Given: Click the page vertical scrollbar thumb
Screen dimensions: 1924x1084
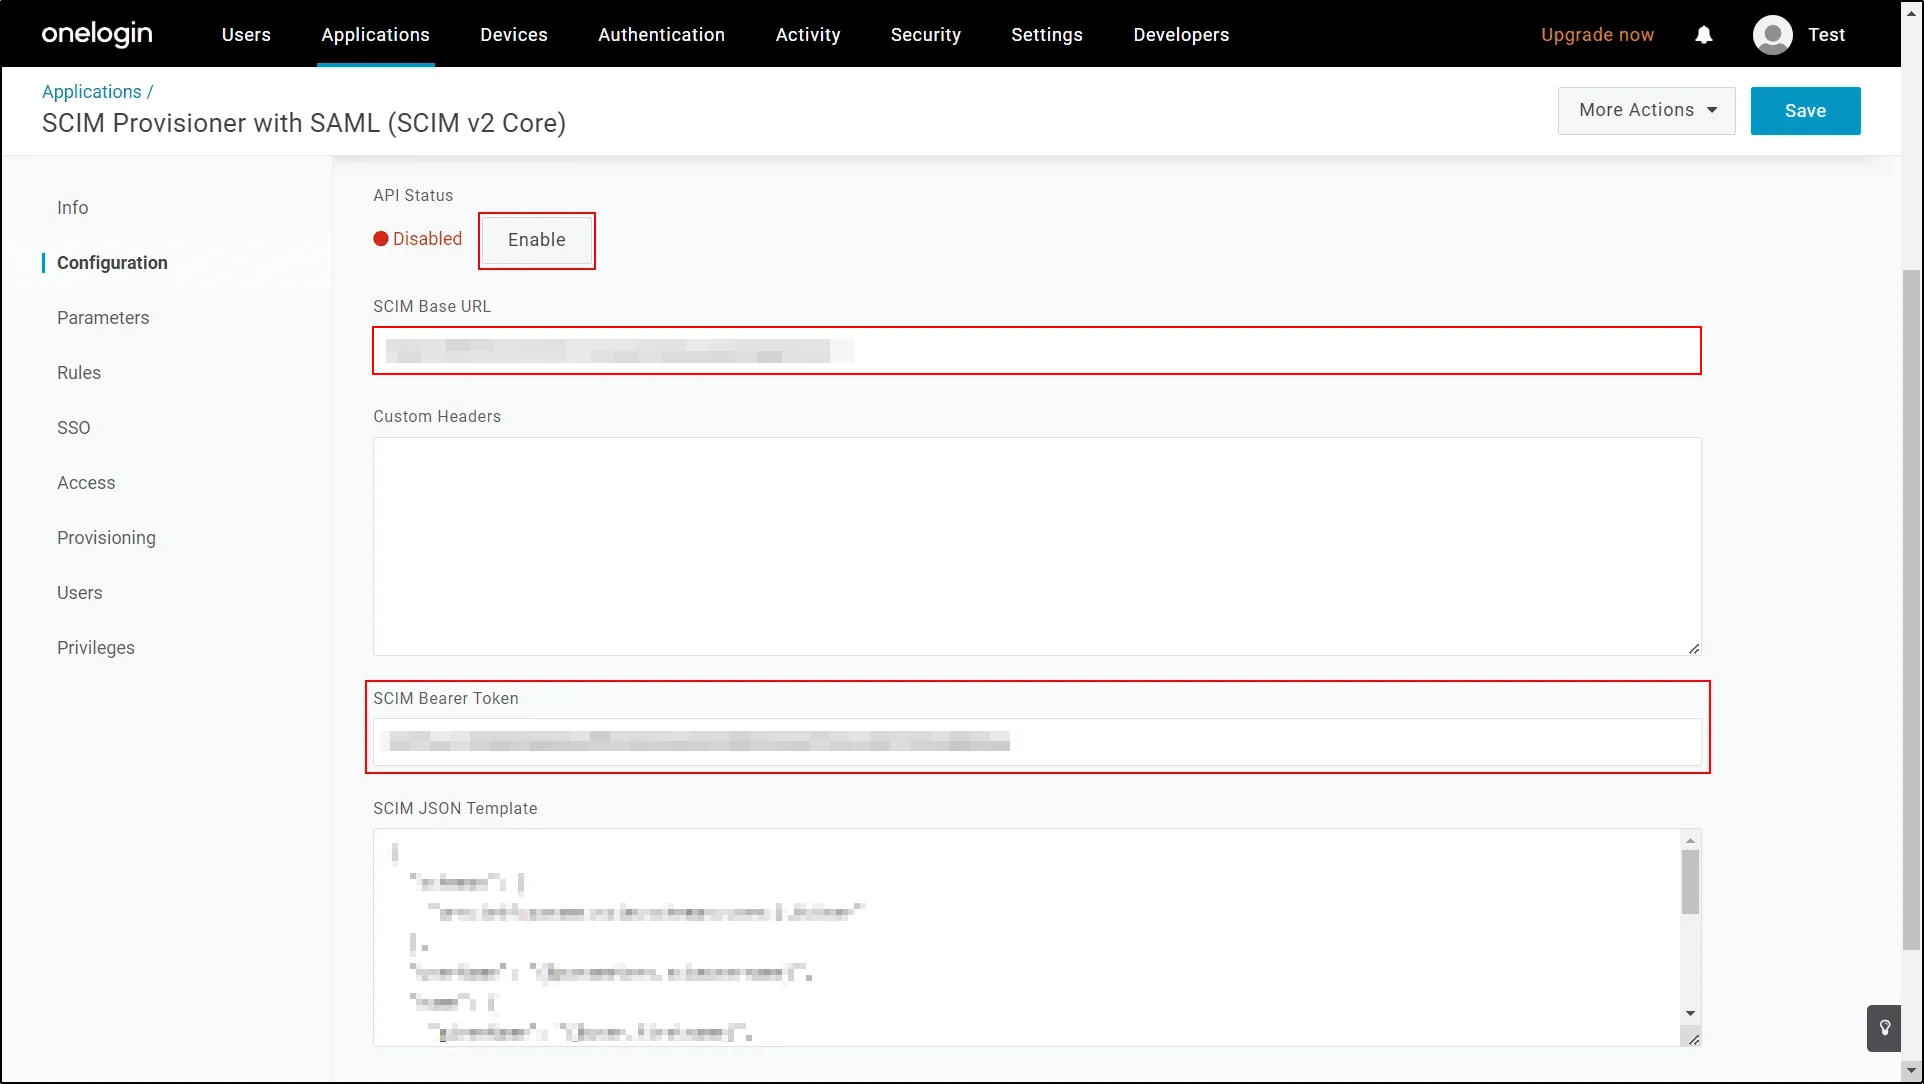Looking at the screenshot, I should (1912, 610).
